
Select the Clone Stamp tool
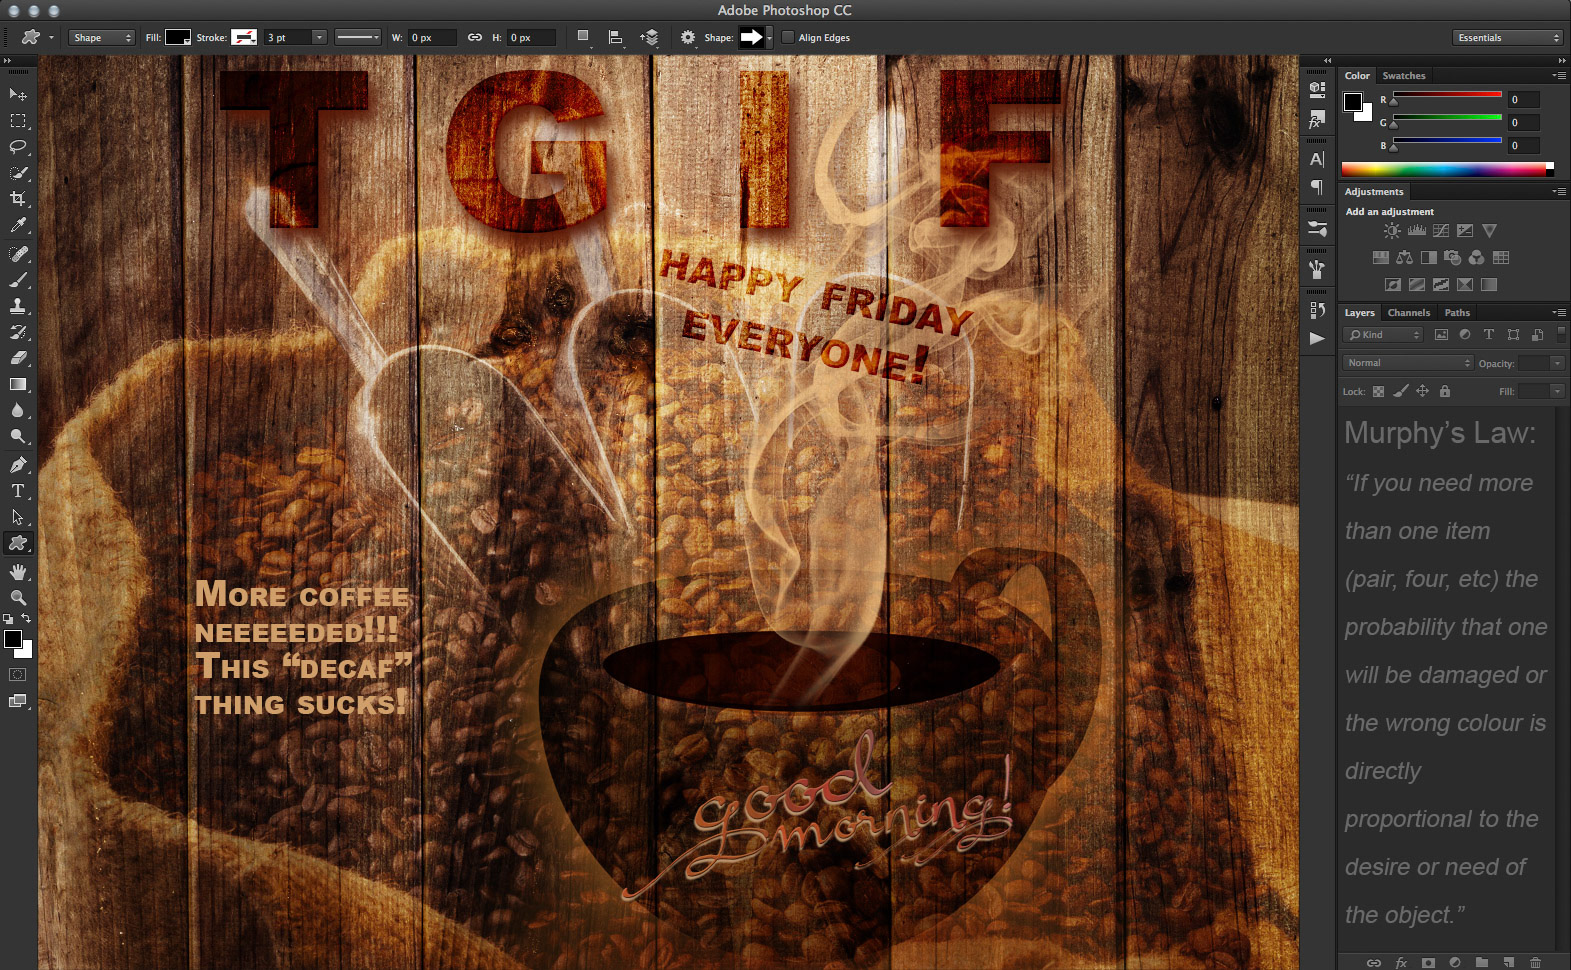[x=18, y=306]
